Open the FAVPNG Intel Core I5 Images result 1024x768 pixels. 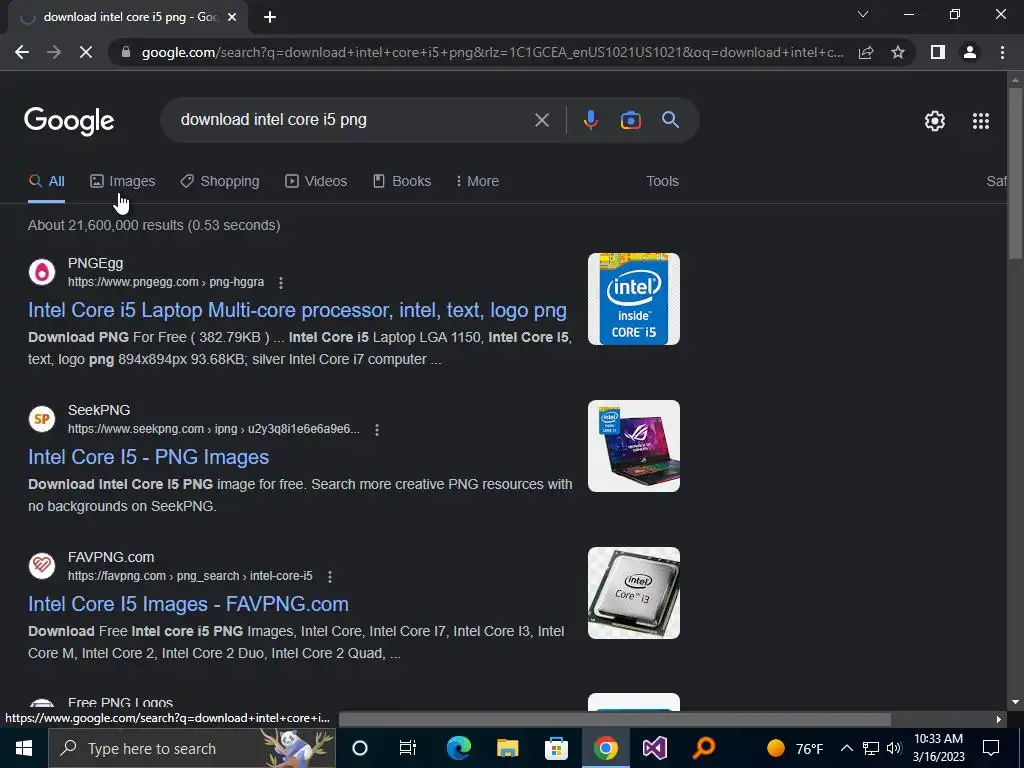(188, 604)
